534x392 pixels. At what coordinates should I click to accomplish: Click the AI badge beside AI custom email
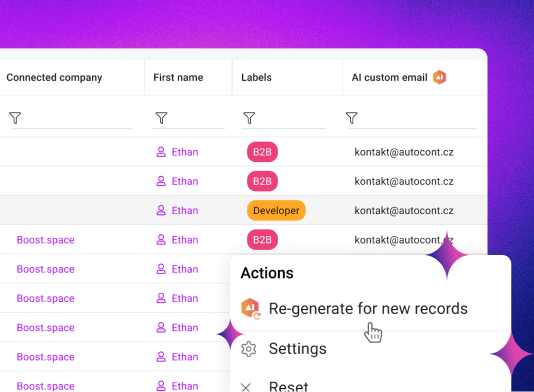click(439, 77)
